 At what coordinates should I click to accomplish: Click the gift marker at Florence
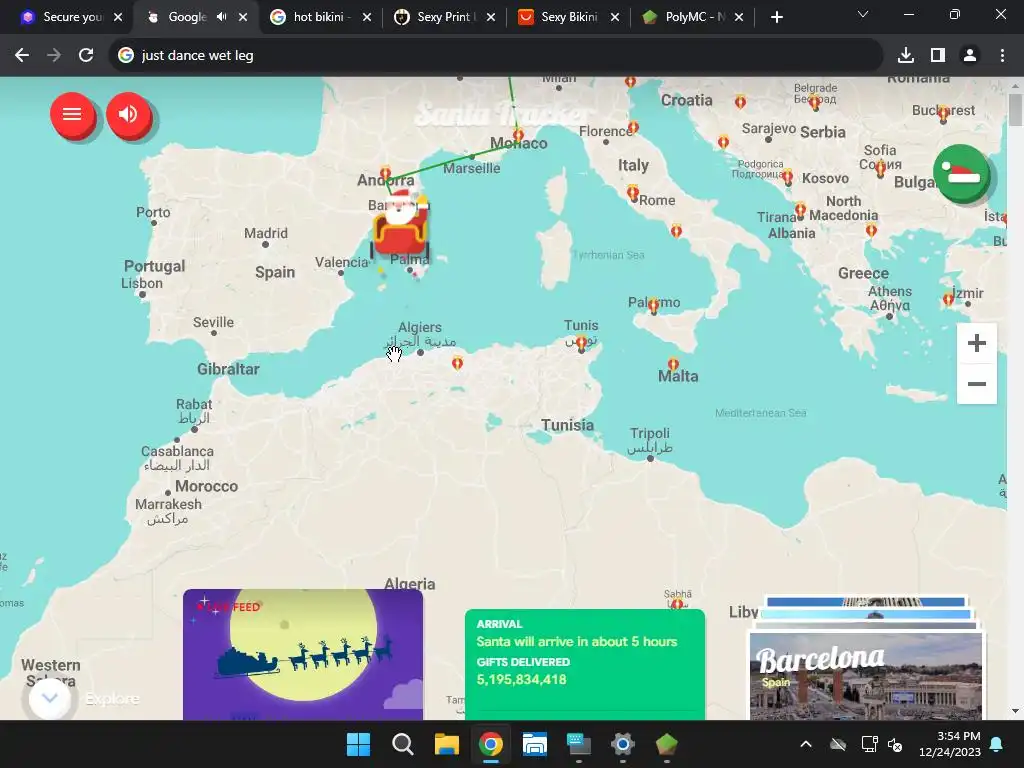[633, 127]
